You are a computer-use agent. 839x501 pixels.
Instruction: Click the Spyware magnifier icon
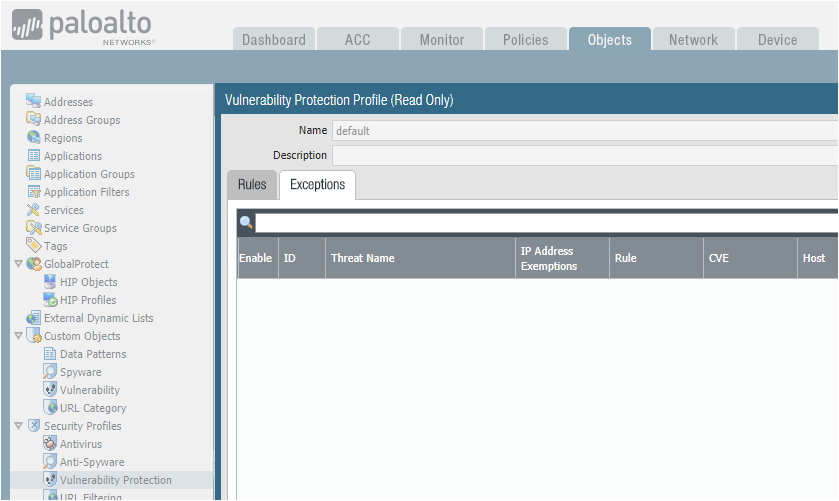click(50, 371)
